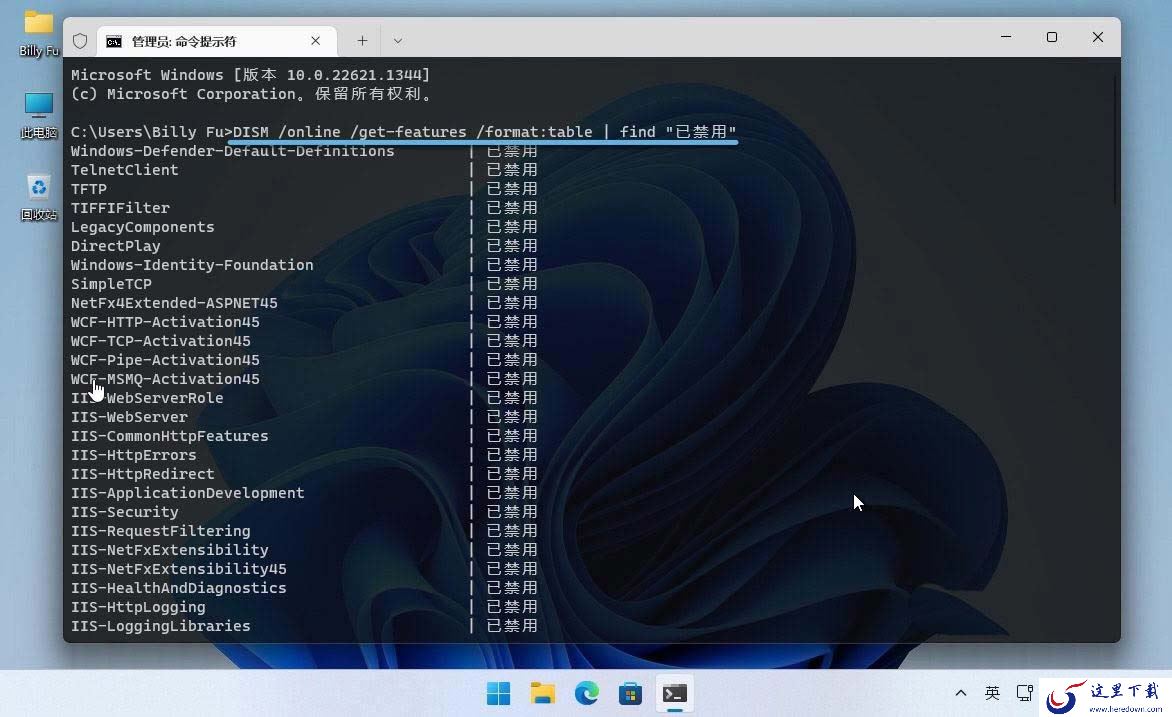Minimize the terminal window
This screenshot has height=717, width=1172.
pyautogui.click(x=1006, y=37)
